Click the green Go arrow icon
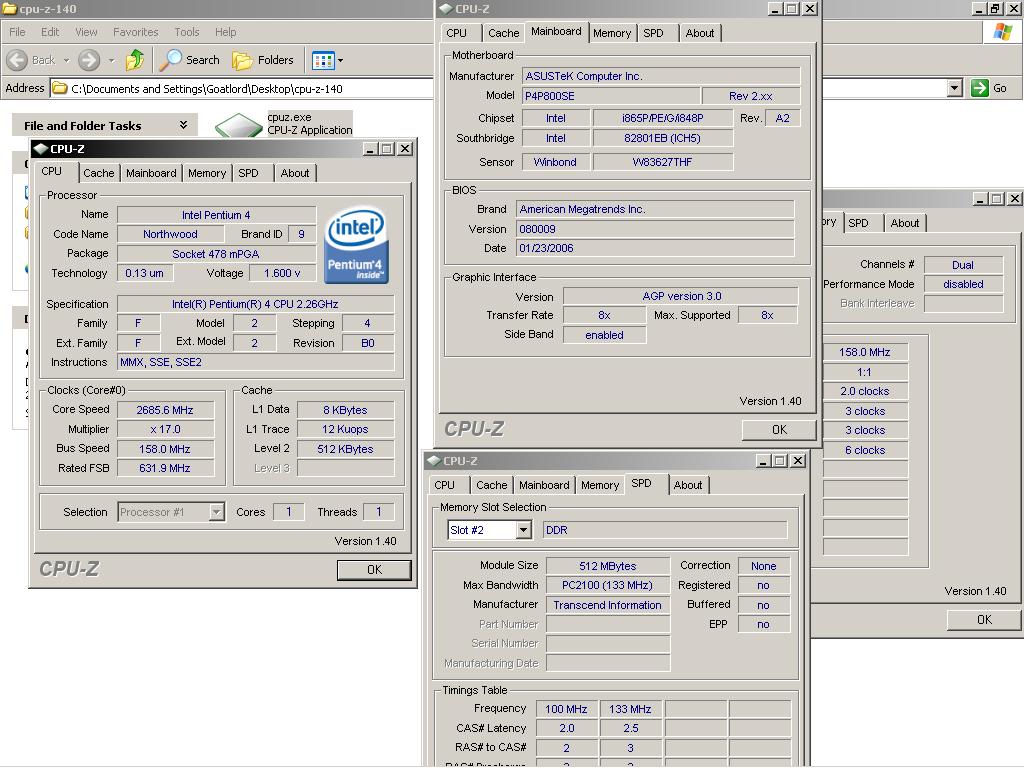 [x=980, y=88]
